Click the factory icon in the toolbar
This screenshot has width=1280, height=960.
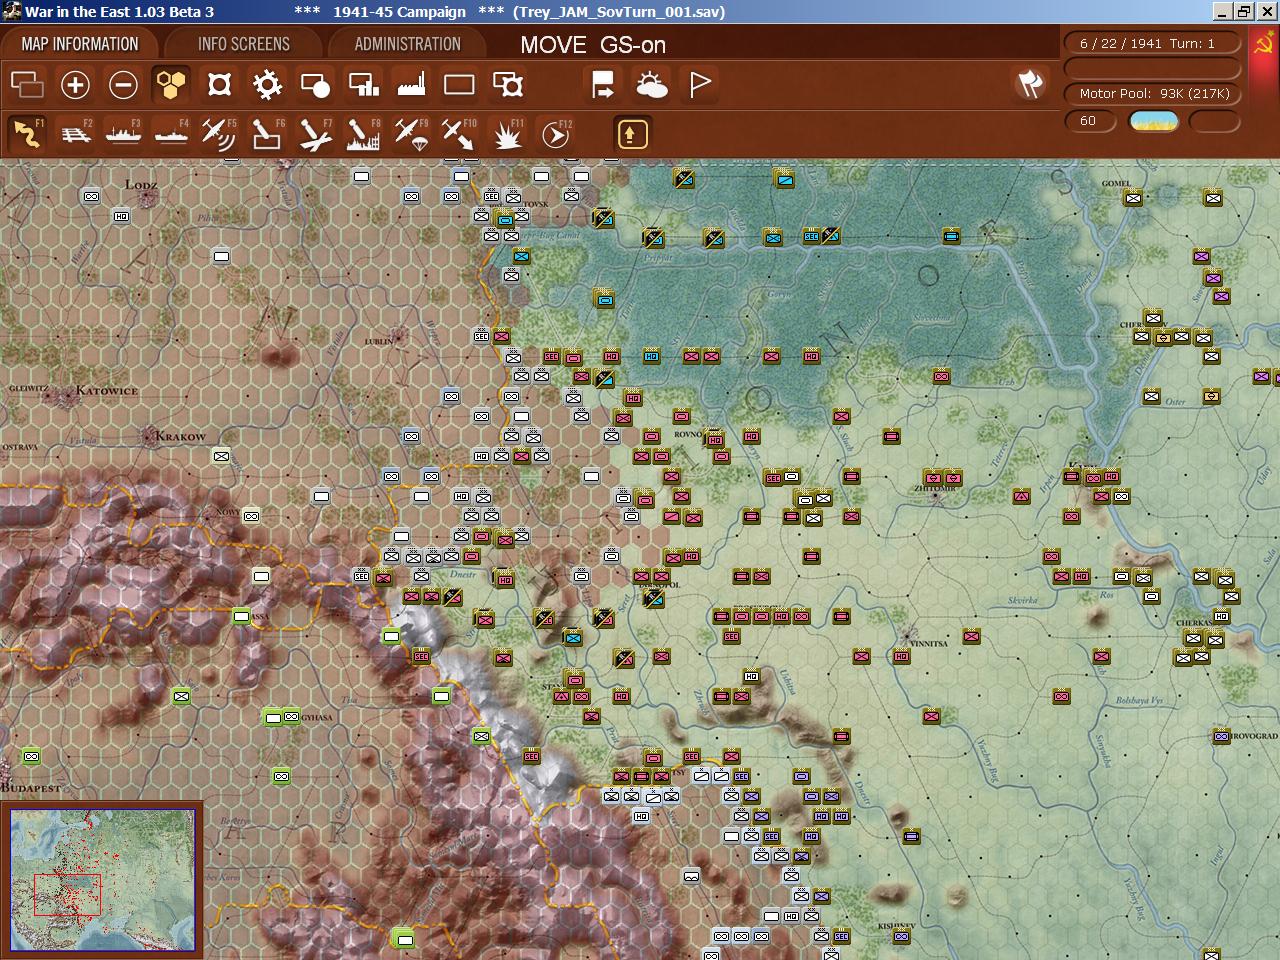pos(411,85)
